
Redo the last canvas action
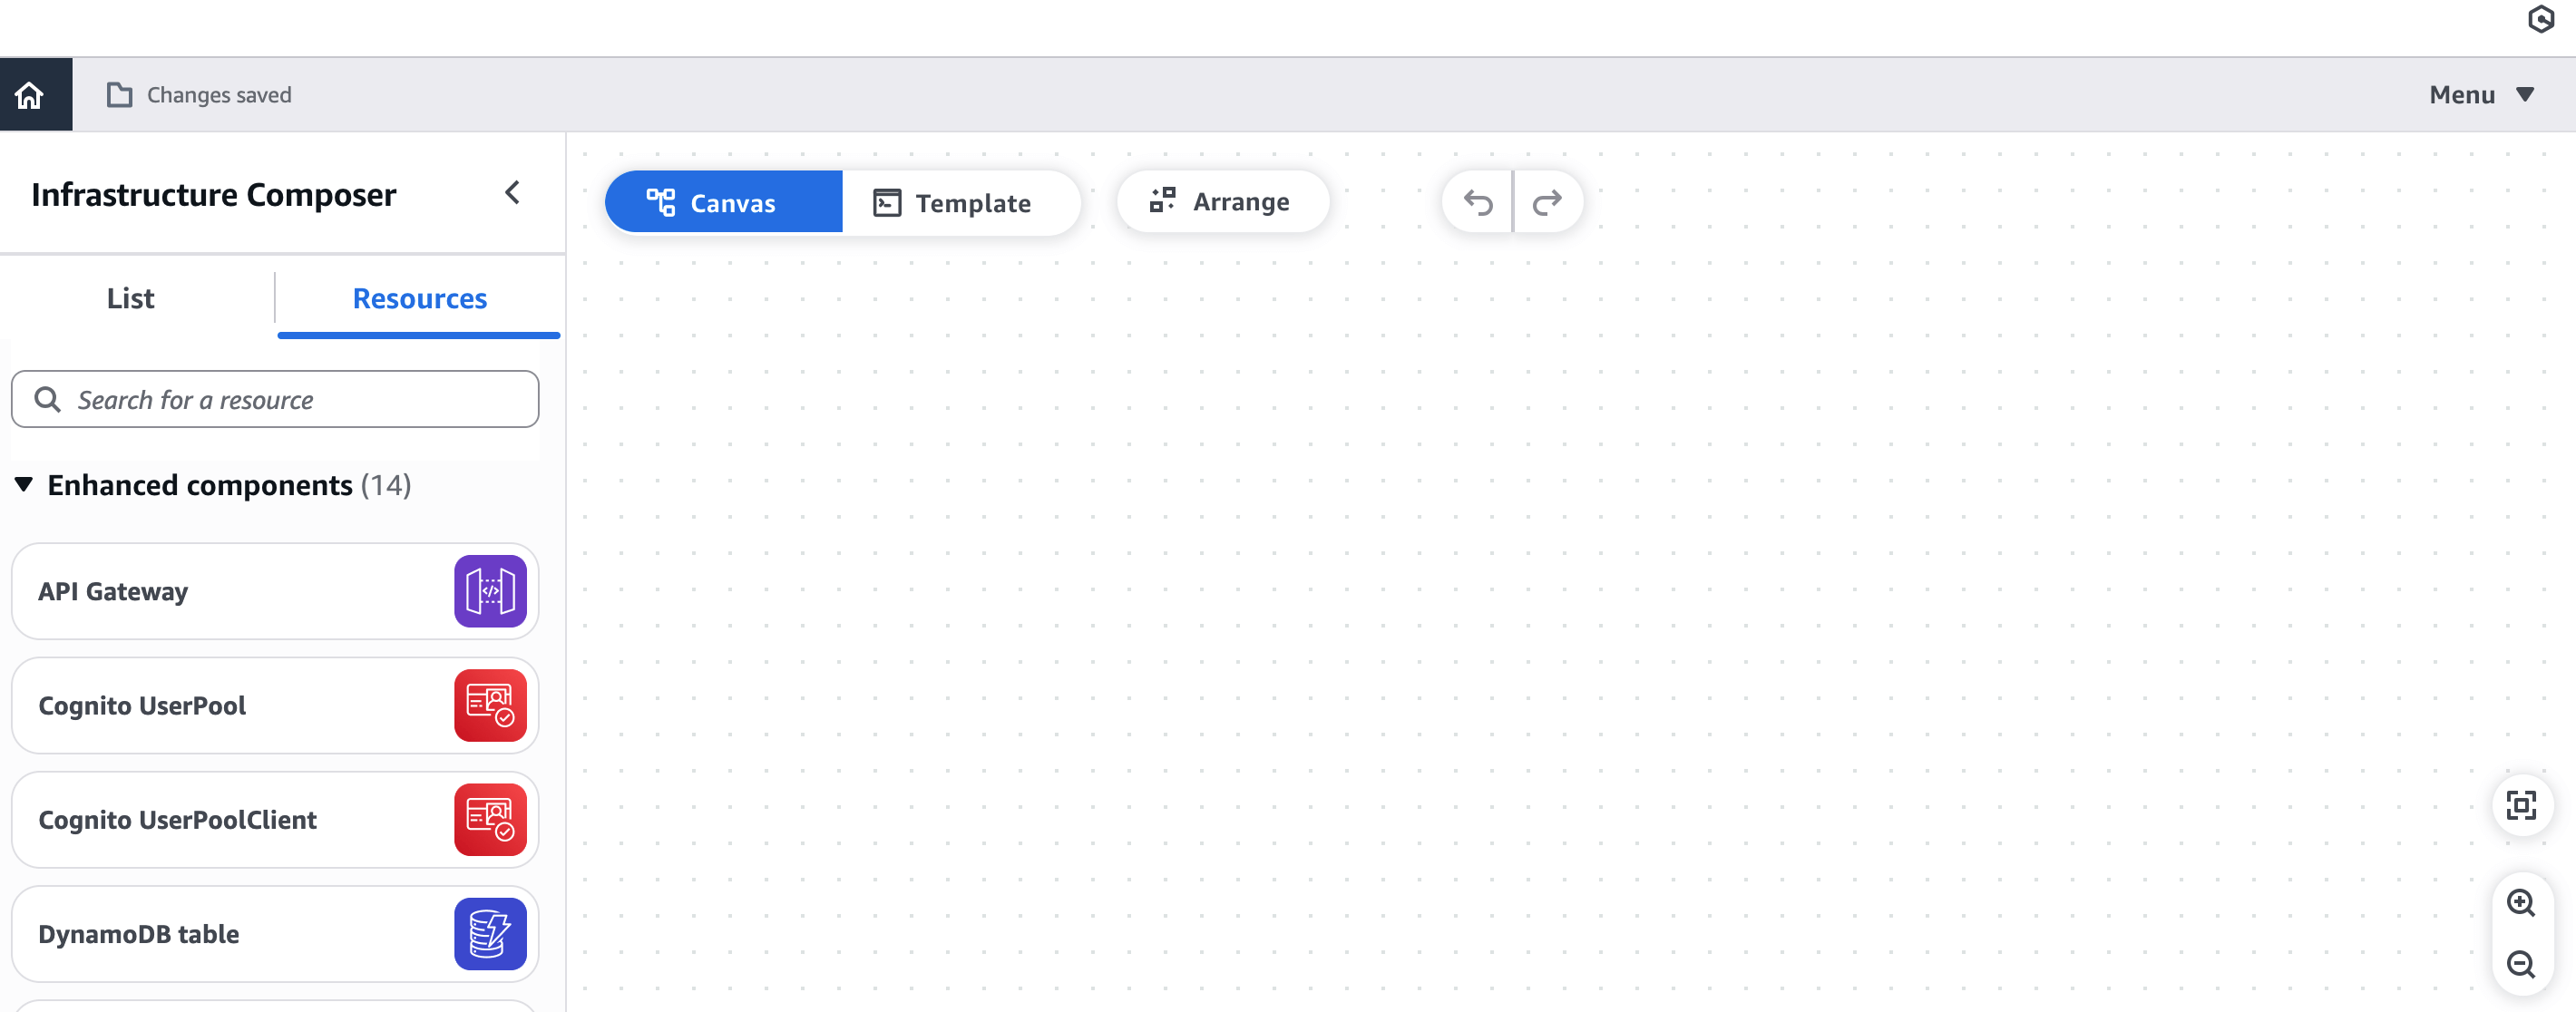(1547, 202)
